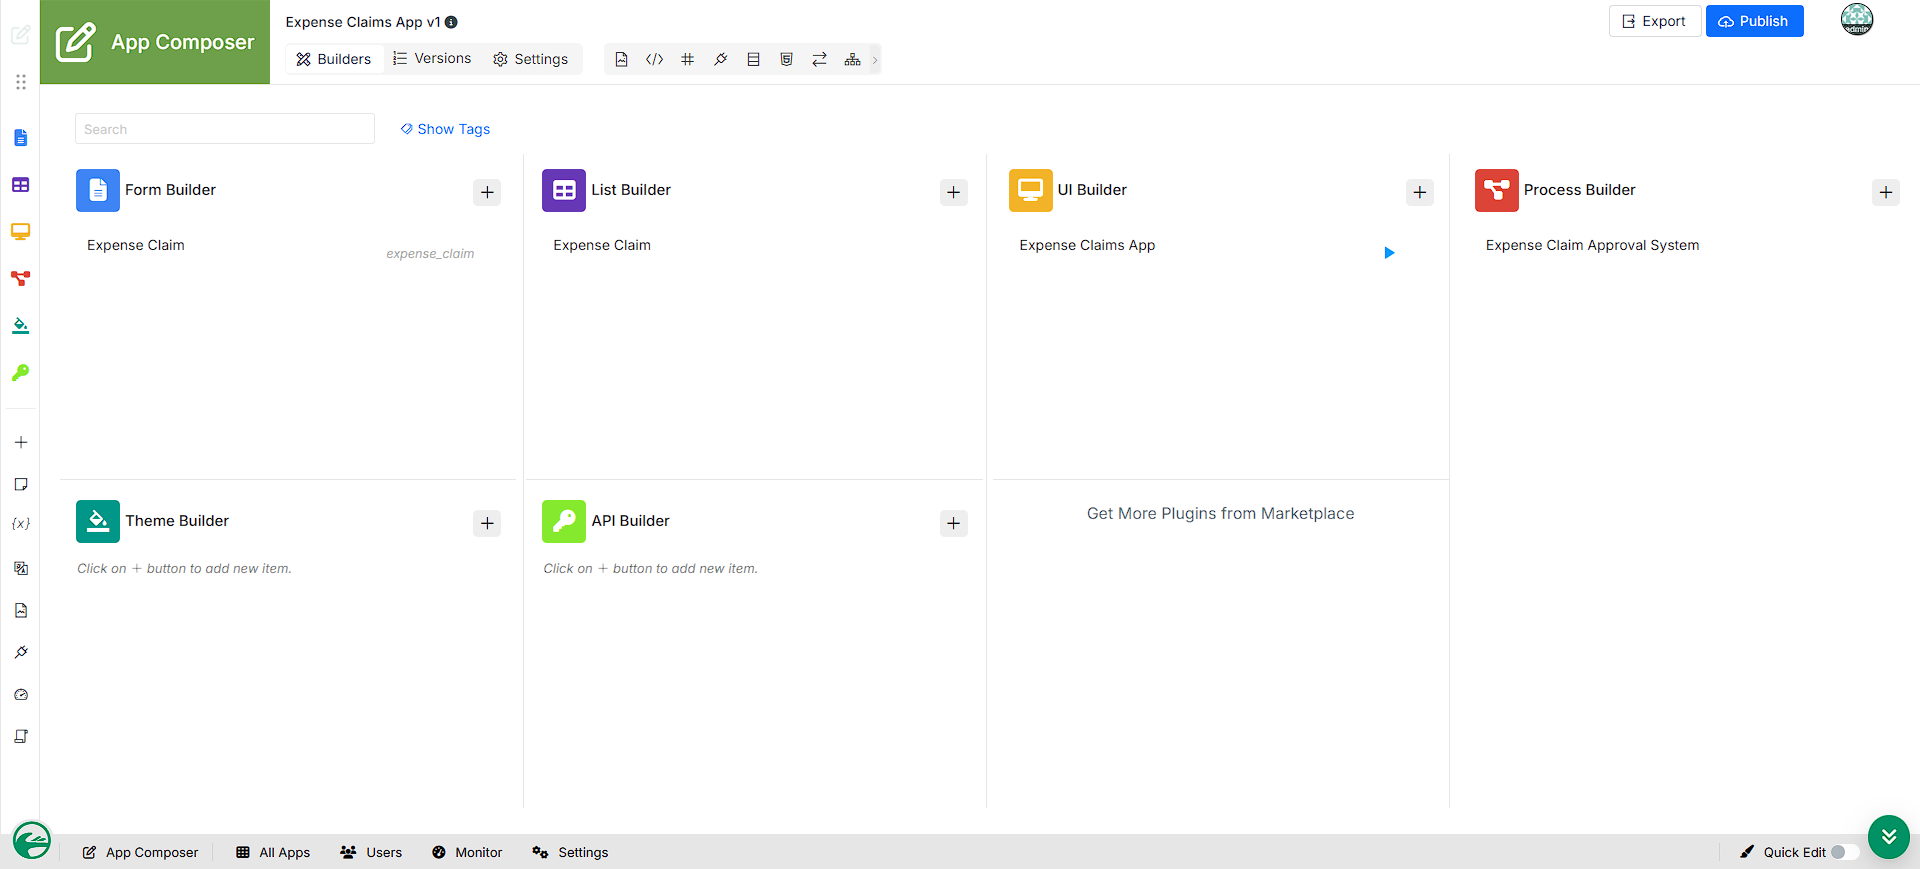Screen dimensions: 1920x869
Task: Add new item to Process Builder
Action: point(1886,192)
